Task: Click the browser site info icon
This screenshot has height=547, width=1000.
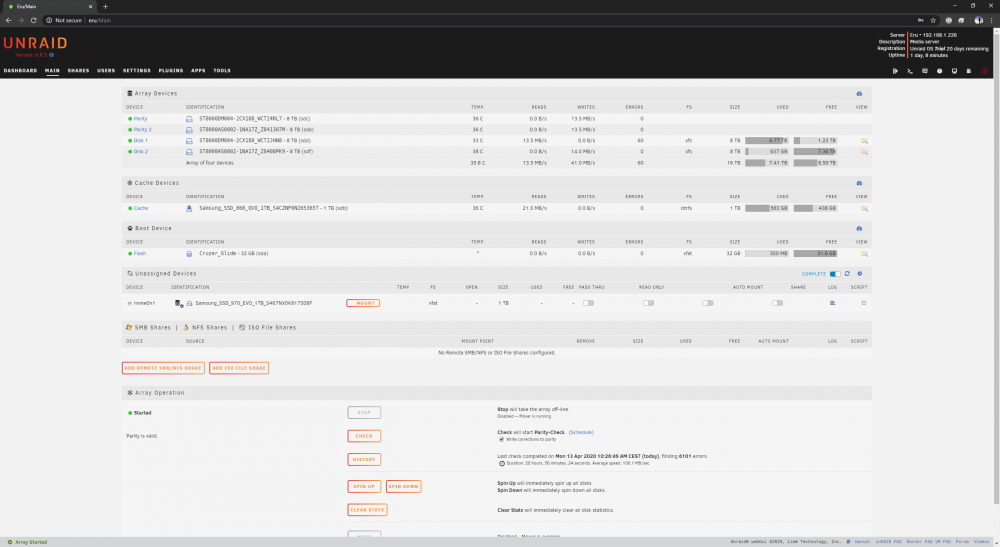Action: pyautogui.click(x=48, y=20)
